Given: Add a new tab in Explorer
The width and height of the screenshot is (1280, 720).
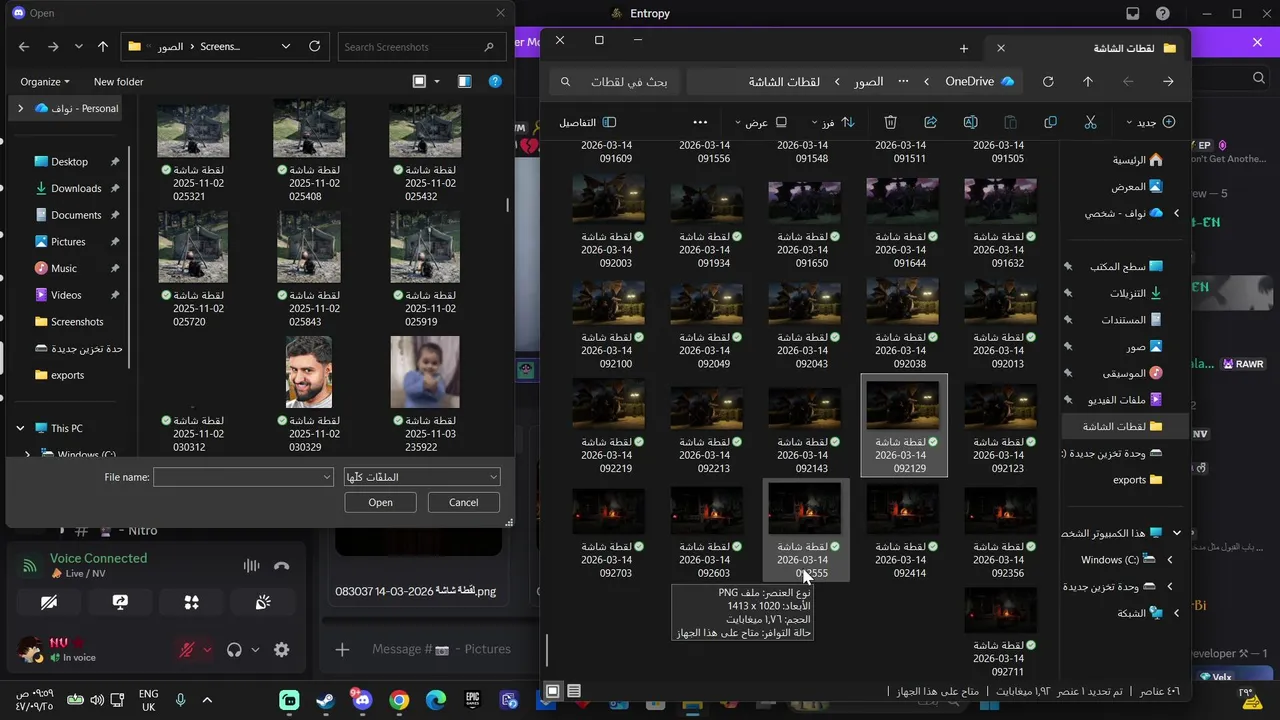Looking at the screenshot, I should click(964, 48).
